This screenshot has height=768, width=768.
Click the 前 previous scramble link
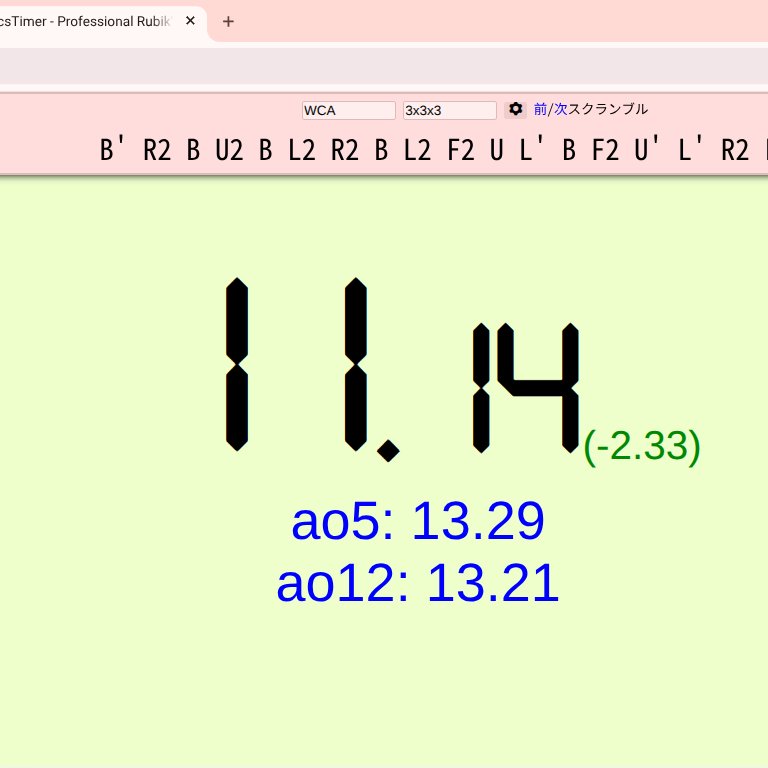coord(540,109)
